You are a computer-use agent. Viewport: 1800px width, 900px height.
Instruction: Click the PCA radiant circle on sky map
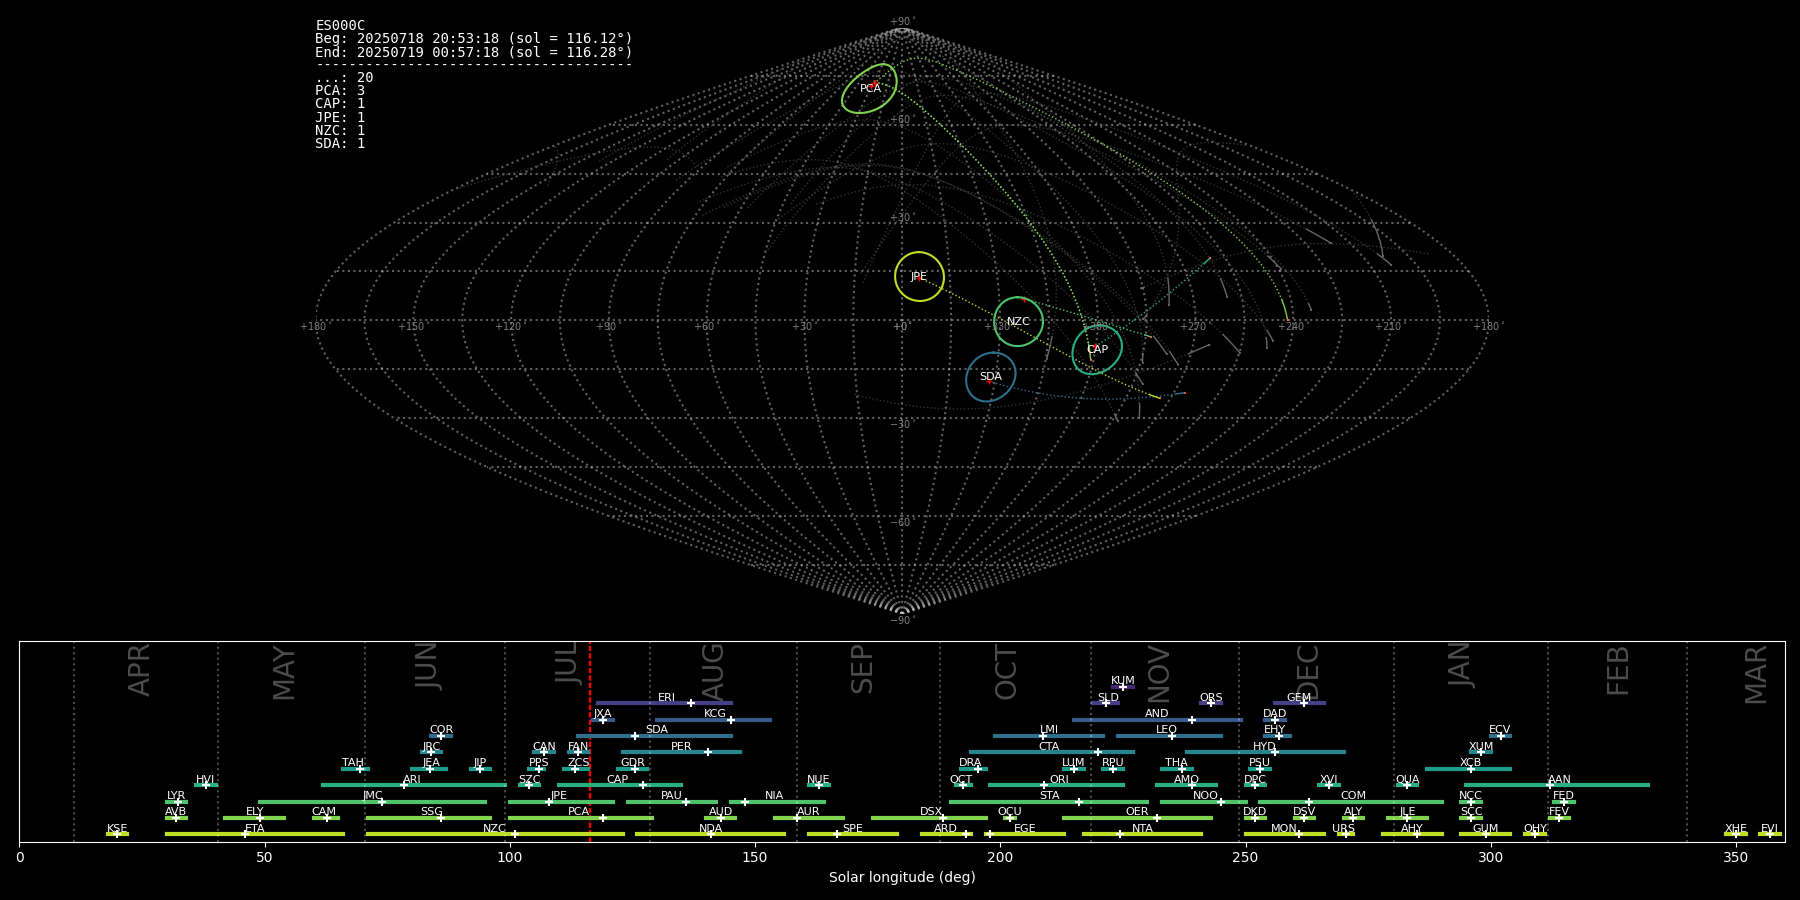[x=869, y=88]
